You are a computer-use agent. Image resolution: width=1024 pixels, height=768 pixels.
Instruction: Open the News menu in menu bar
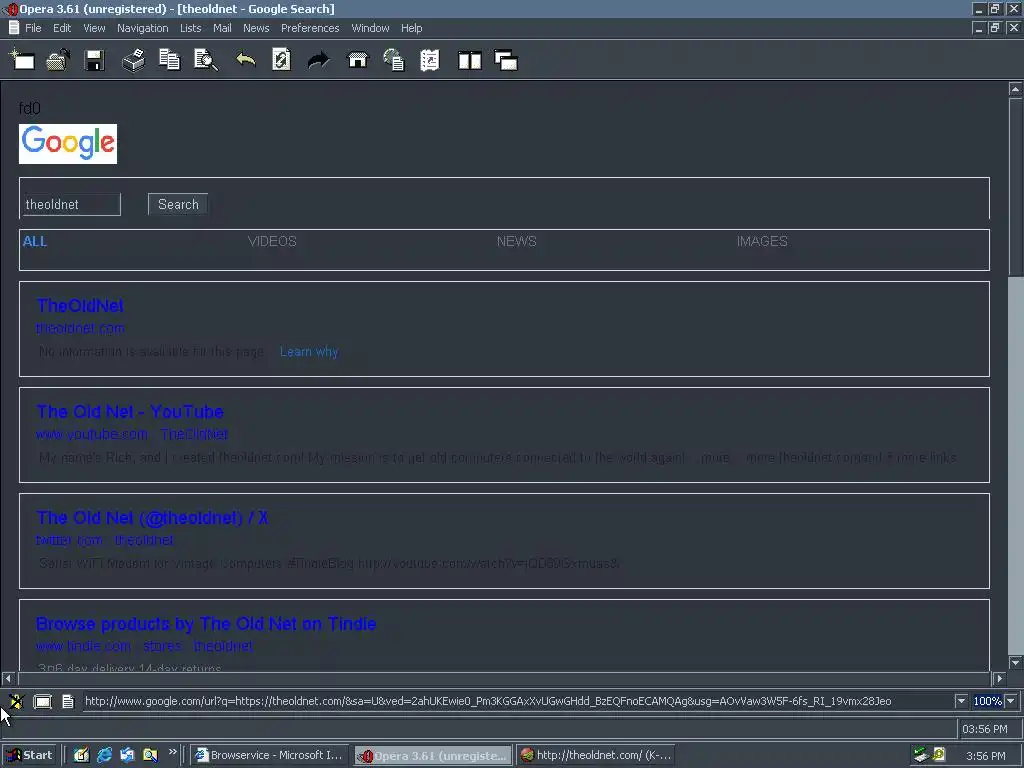(256, 28)
